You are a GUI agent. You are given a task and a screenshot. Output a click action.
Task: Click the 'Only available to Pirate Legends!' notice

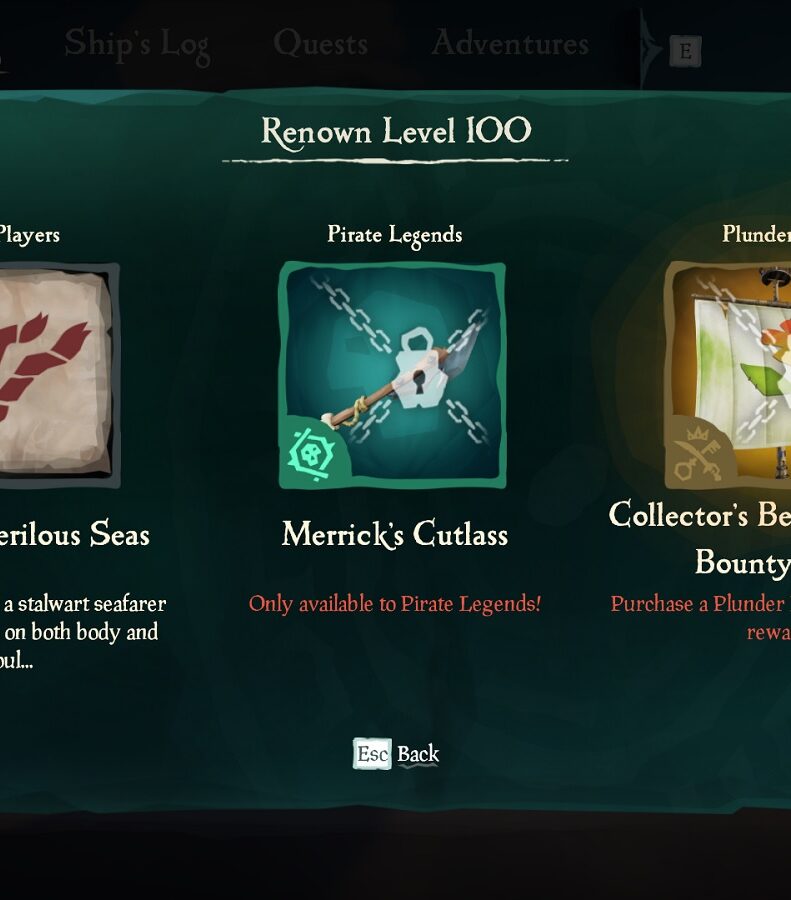point(395,604)
